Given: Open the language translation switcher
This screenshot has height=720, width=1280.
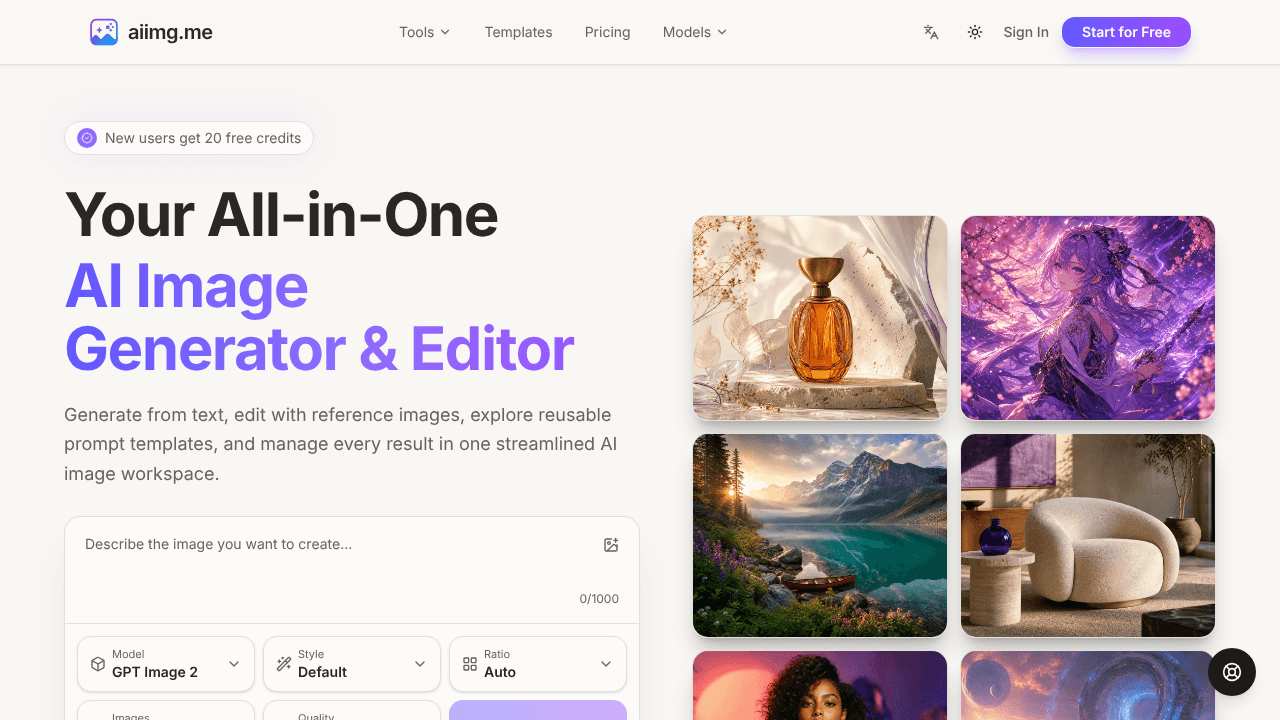Looking at the screenshot, I should click(931, 32).
